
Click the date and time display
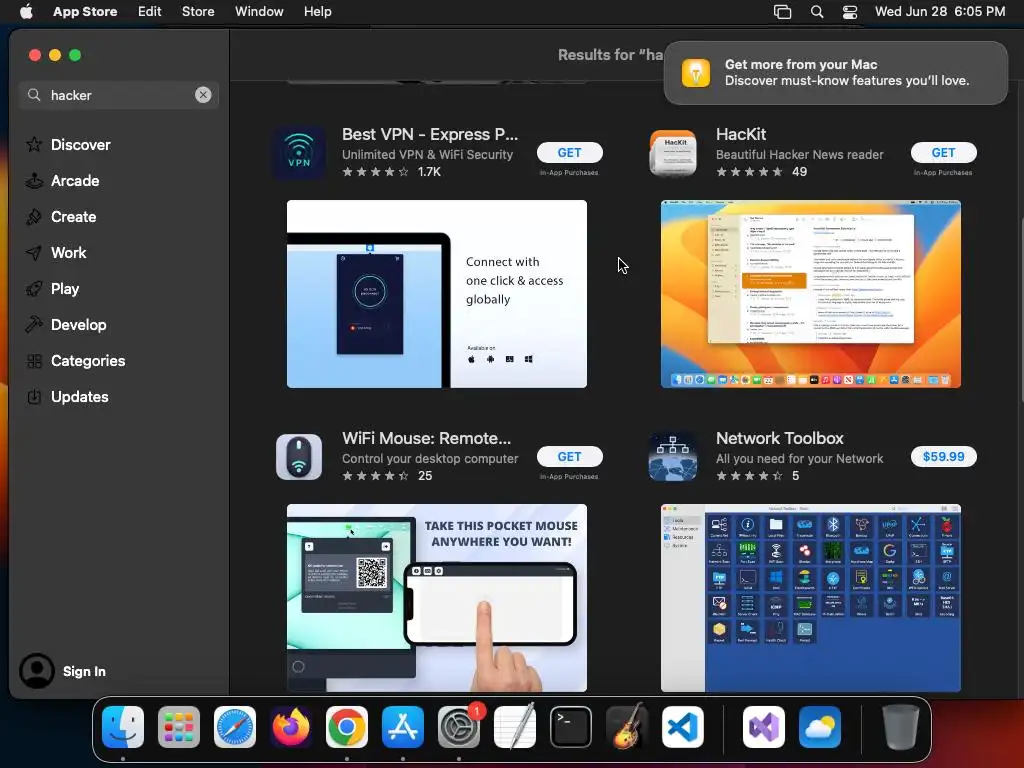click(940, 11)
